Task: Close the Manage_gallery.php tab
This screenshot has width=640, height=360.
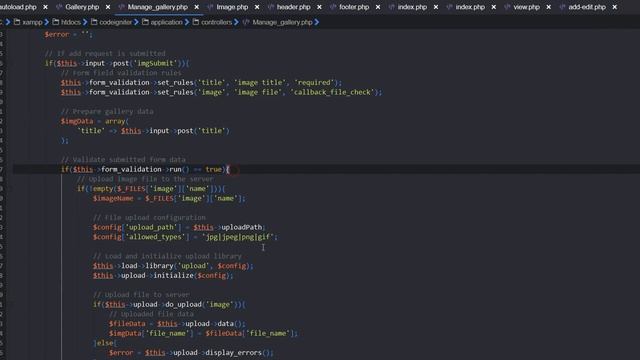Action: tap(197, 7)
